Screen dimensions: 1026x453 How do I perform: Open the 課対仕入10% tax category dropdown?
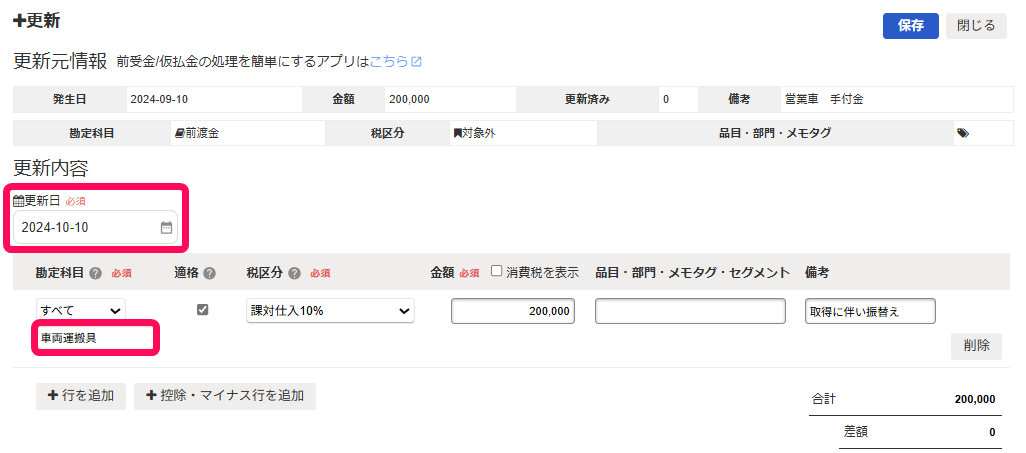coord(330,311)
